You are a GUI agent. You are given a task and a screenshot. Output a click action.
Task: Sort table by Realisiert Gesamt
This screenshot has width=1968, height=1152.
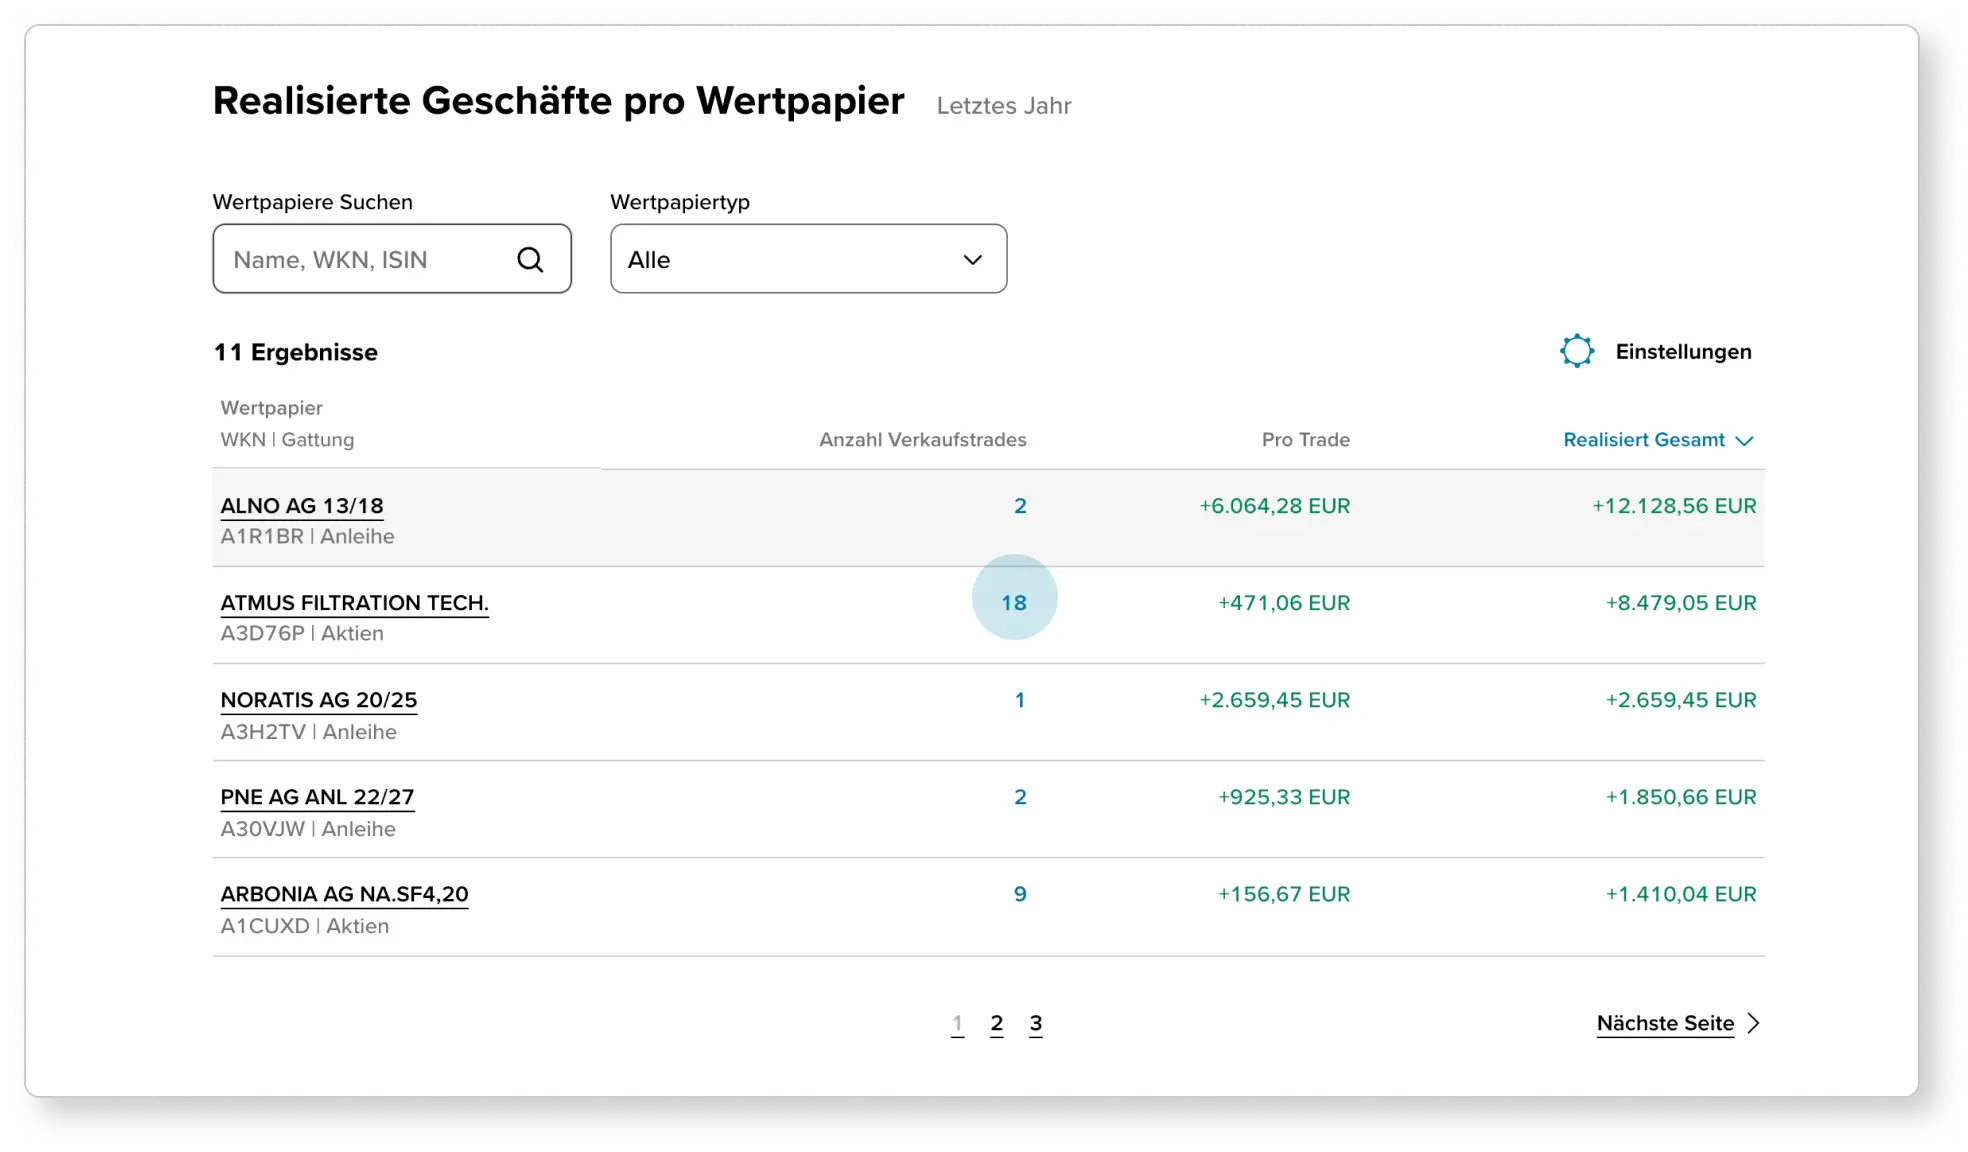click(1644, 440)
